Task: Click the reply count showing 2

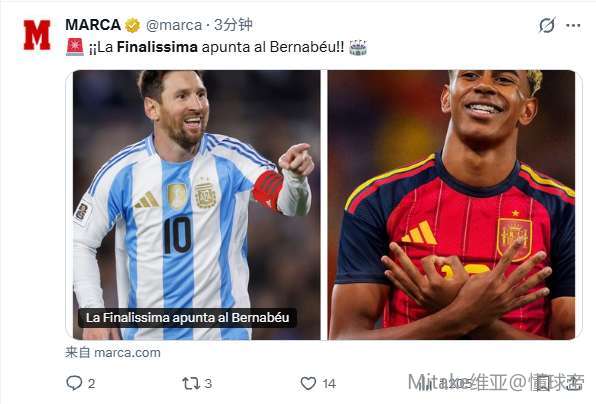Action: point(91,383)
